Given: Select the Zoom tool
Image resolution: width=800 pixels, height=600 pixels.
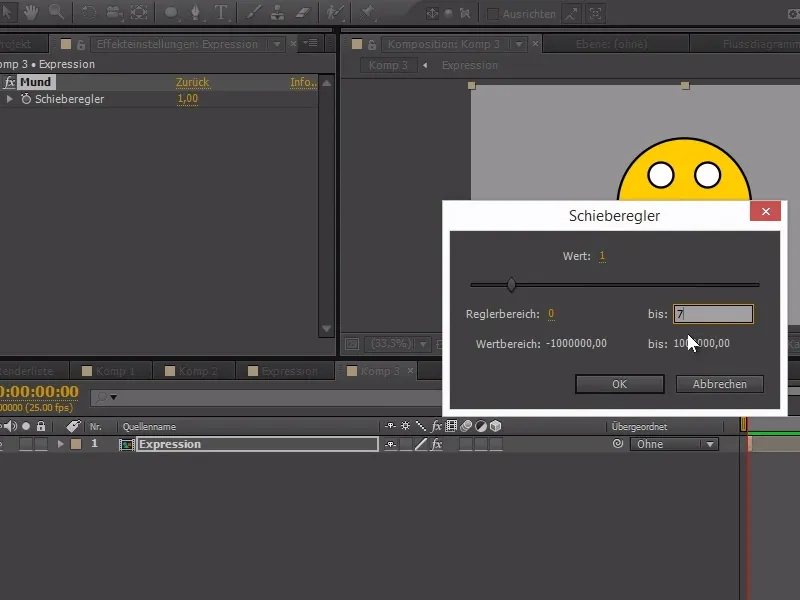Looking at the screenshot, I should point(57,12).
